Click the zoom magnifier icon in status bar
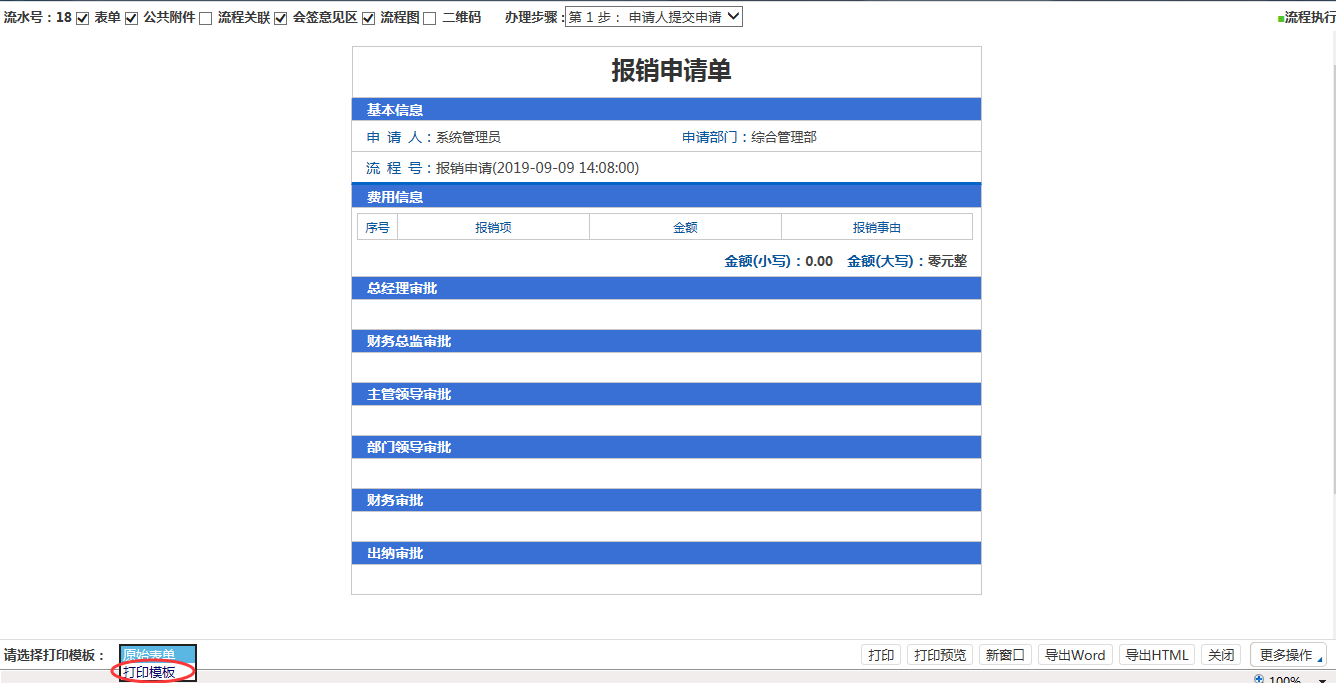Image resolution: width=1336 pixels, height=683 pixels. (x=1259, y=679)
